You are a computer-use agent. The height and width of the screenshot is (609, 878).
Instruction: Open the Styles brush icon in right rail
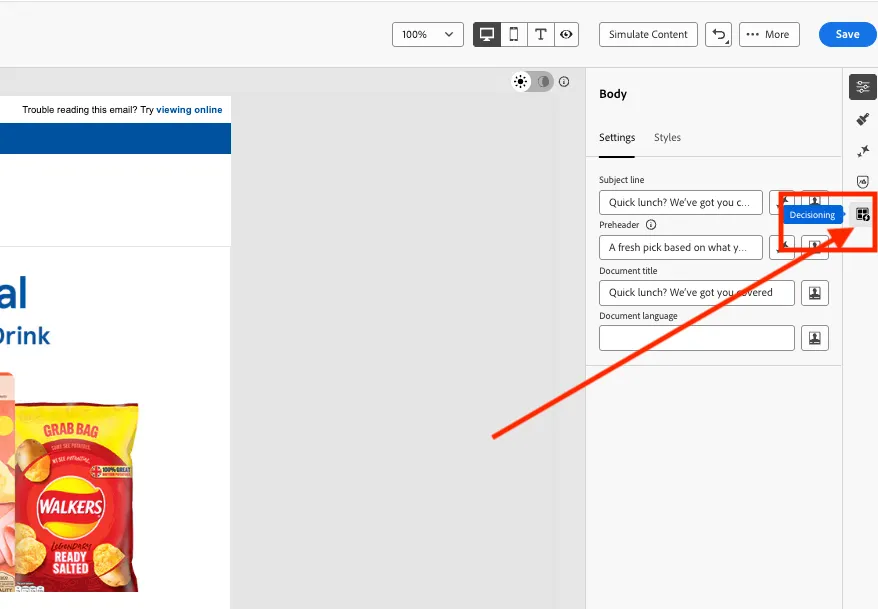(x=862, y=119)
